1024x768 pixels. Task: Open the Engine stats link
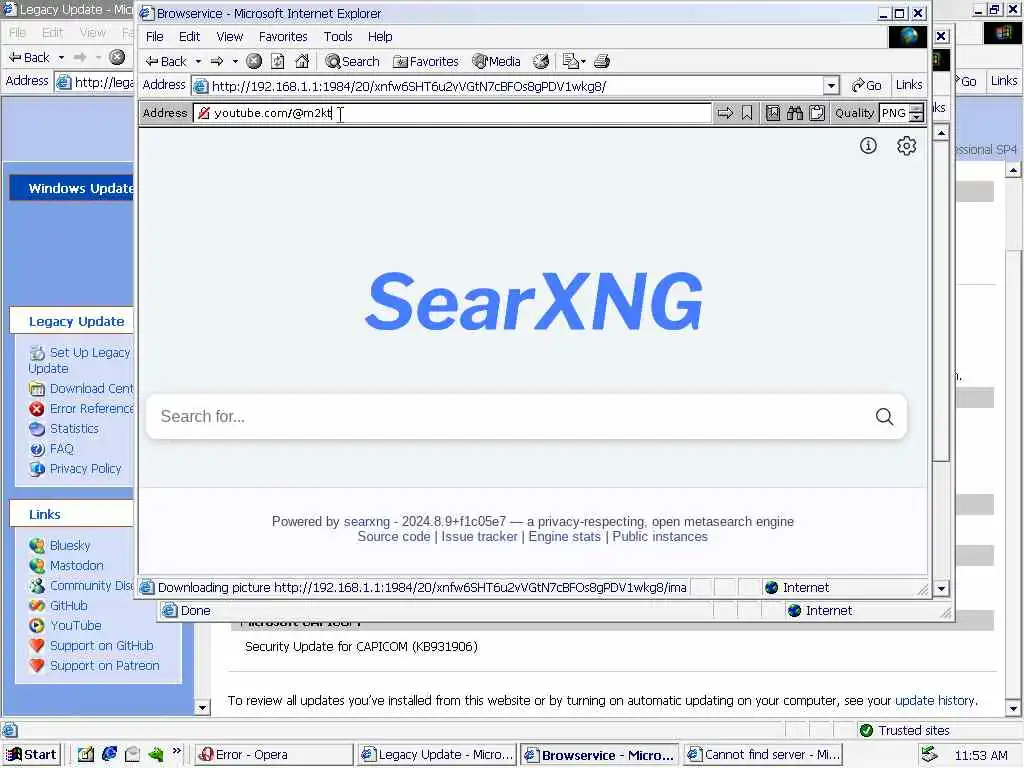tap(564, 537)
